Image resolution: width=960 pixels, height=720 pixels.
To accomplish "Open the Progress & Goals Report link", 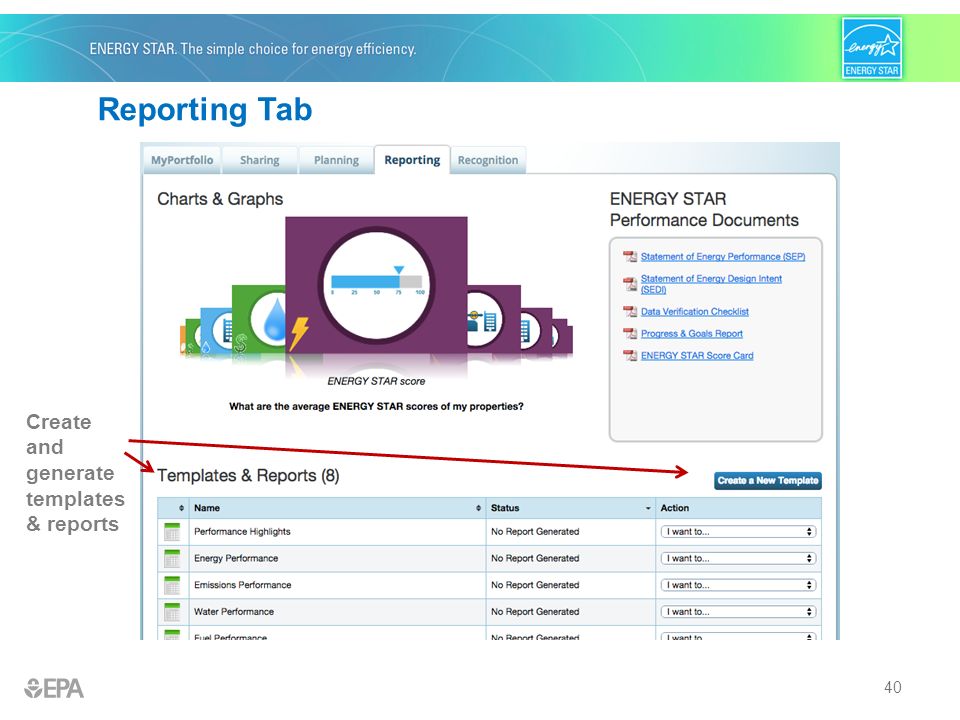I will pos(692,334).
